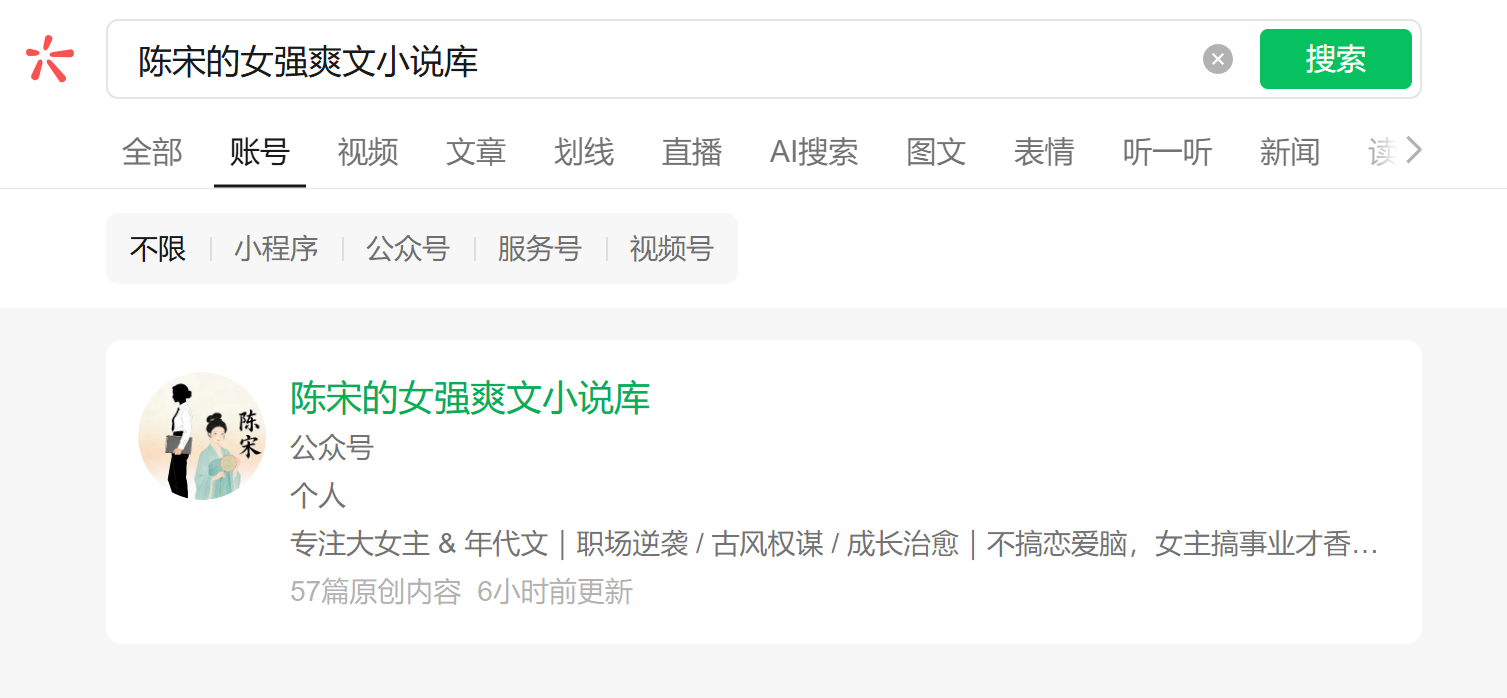Open the 陈宋的女强爽文小说库 account link
Image resolution: width=1507 pixels, height=698 pixels.
point(470,398)
